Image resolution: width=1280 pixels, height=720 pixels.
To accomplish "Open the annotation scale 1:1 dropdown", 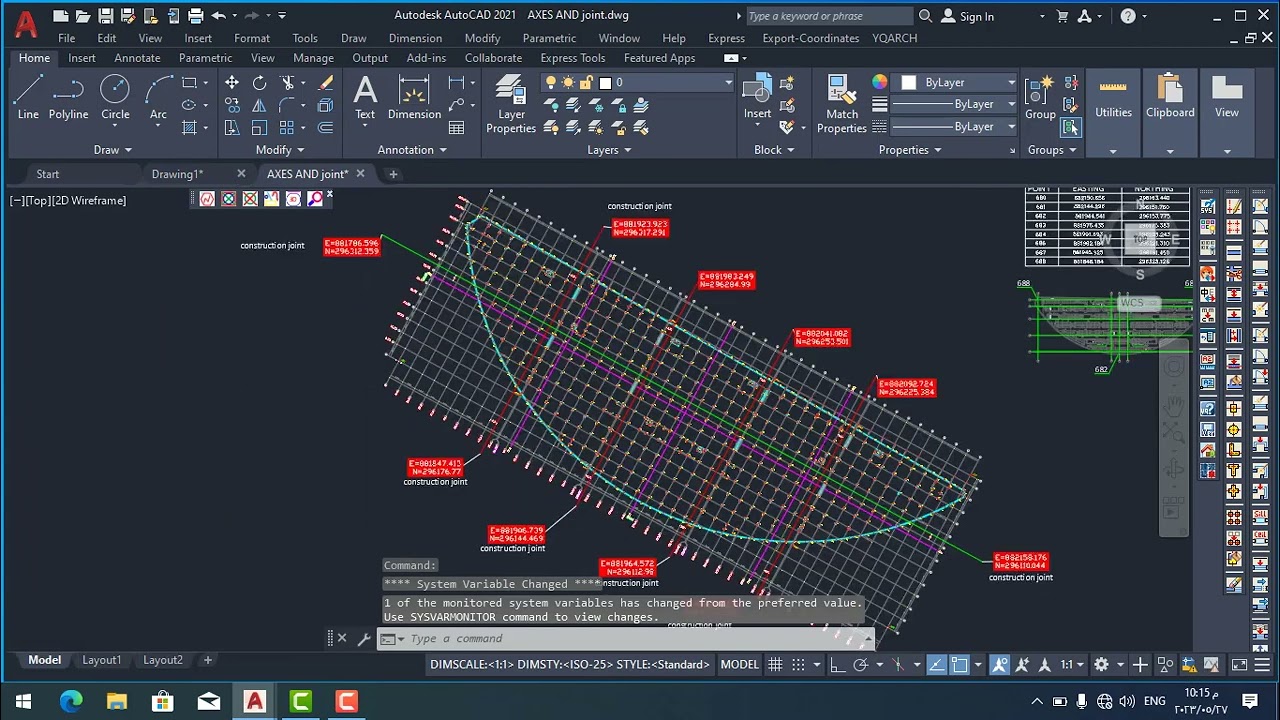I will [x=1073, y=665].
